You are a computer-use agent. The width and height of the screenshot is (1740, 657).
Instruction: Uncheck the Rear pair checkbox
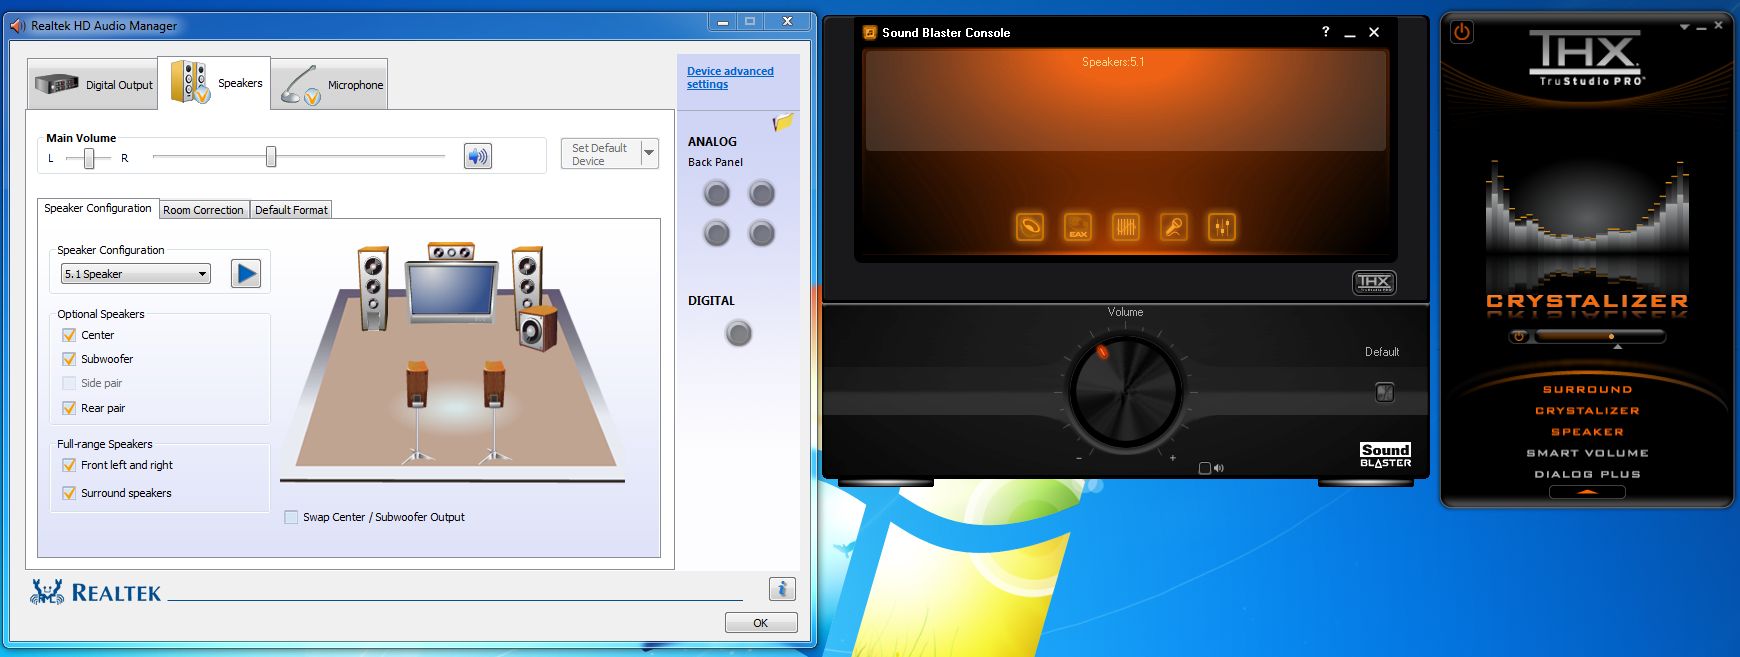[x=69, y=408]
